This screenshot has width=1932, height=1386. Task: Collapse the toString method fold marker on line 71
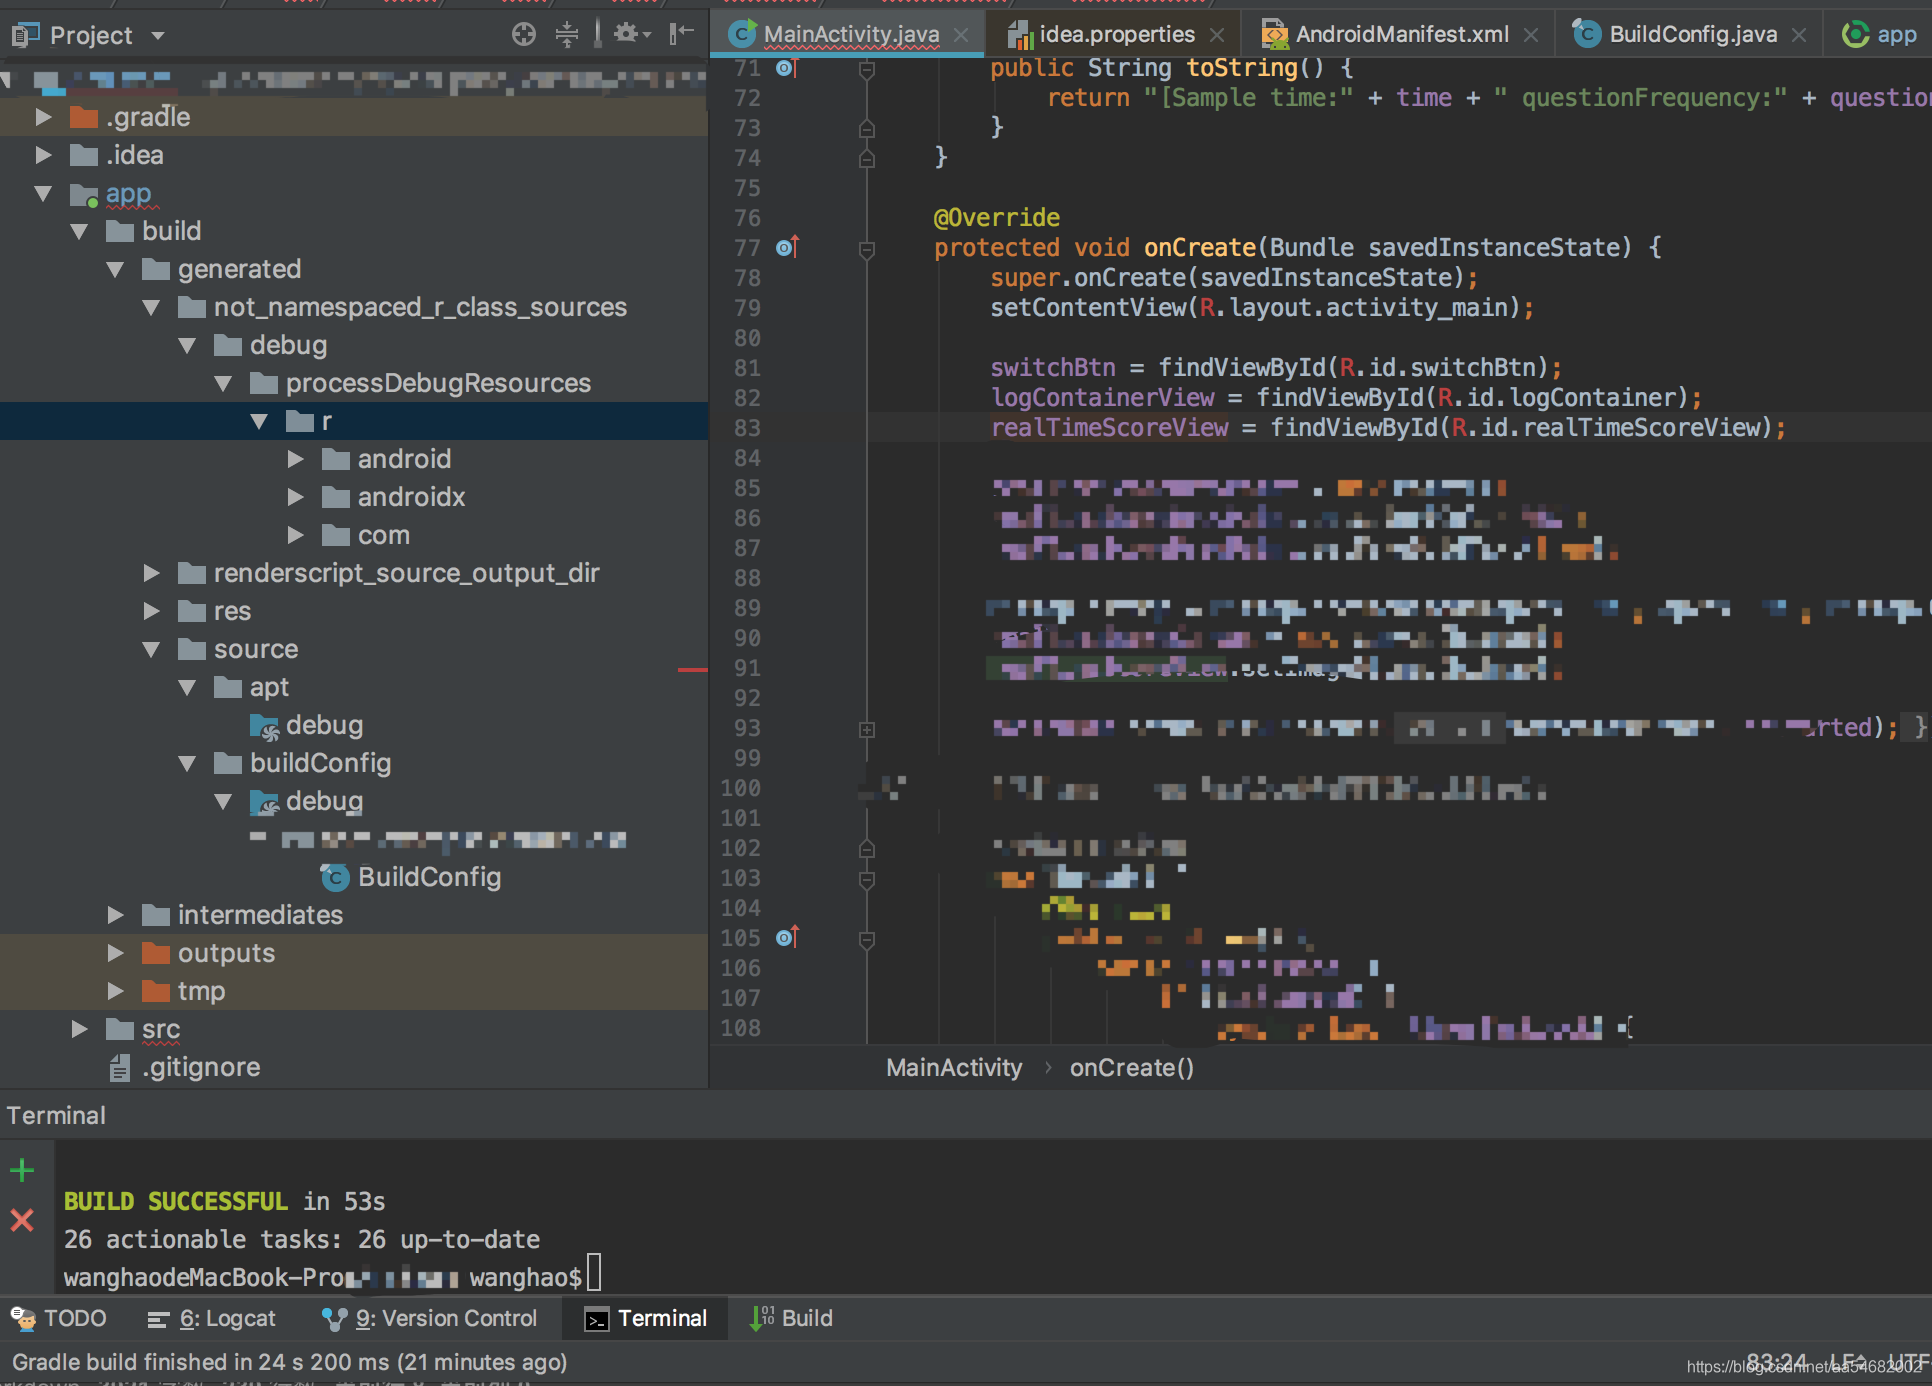[x=867, y=70]
